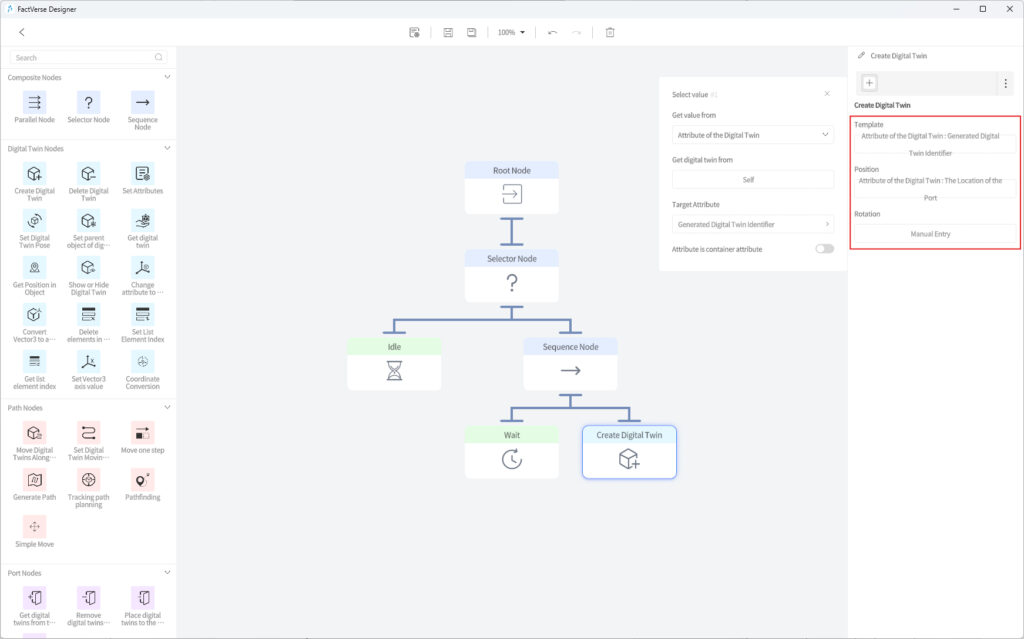1024x639 pixels.
Task: Select the Selector Node on canvas
Action: click(x=511, y=276)
